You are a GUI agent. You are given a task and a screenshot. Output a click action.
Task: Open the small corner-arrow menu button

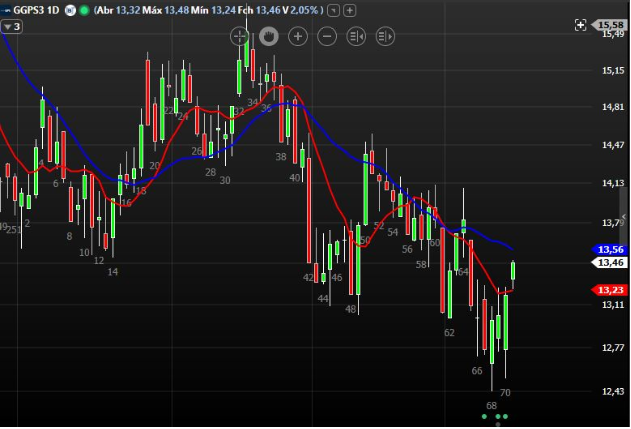(333, 10)
